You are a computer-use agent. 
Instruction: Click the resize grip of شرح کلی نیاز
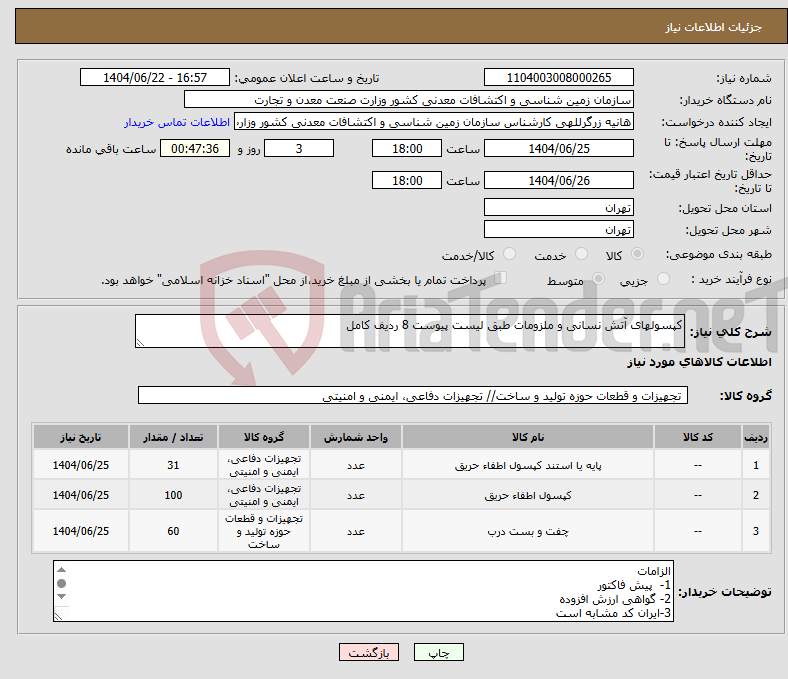coord(141,342)
